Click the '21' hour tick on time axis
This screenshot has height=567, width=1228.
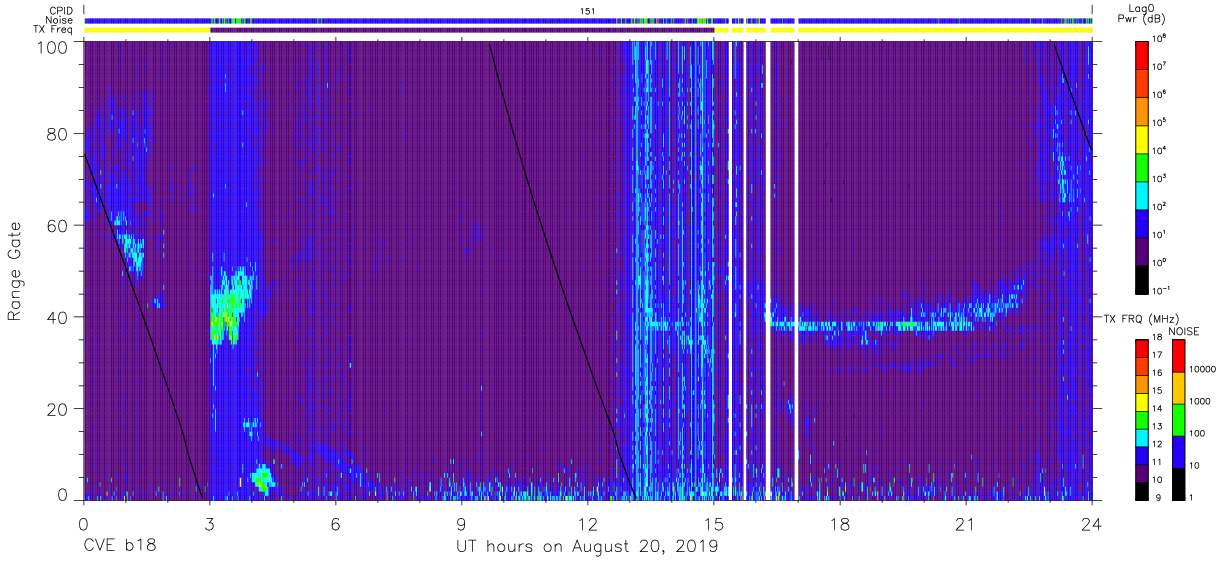click(x=965, y=524)
